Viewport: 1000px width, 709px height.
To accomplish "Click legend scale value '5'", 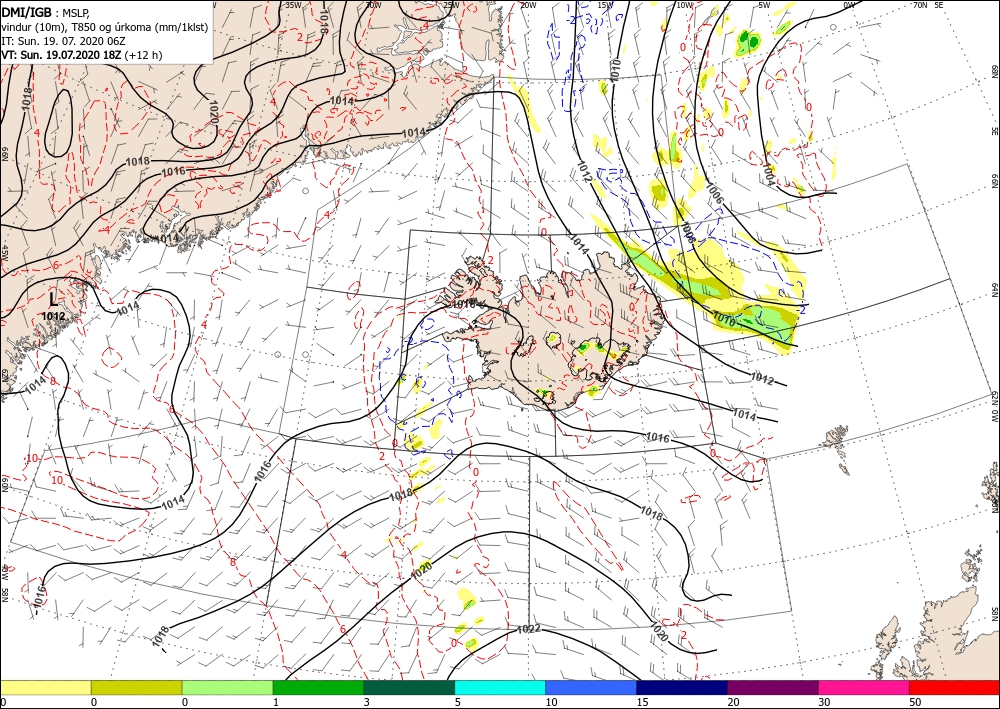I will (x=457, y=702).
